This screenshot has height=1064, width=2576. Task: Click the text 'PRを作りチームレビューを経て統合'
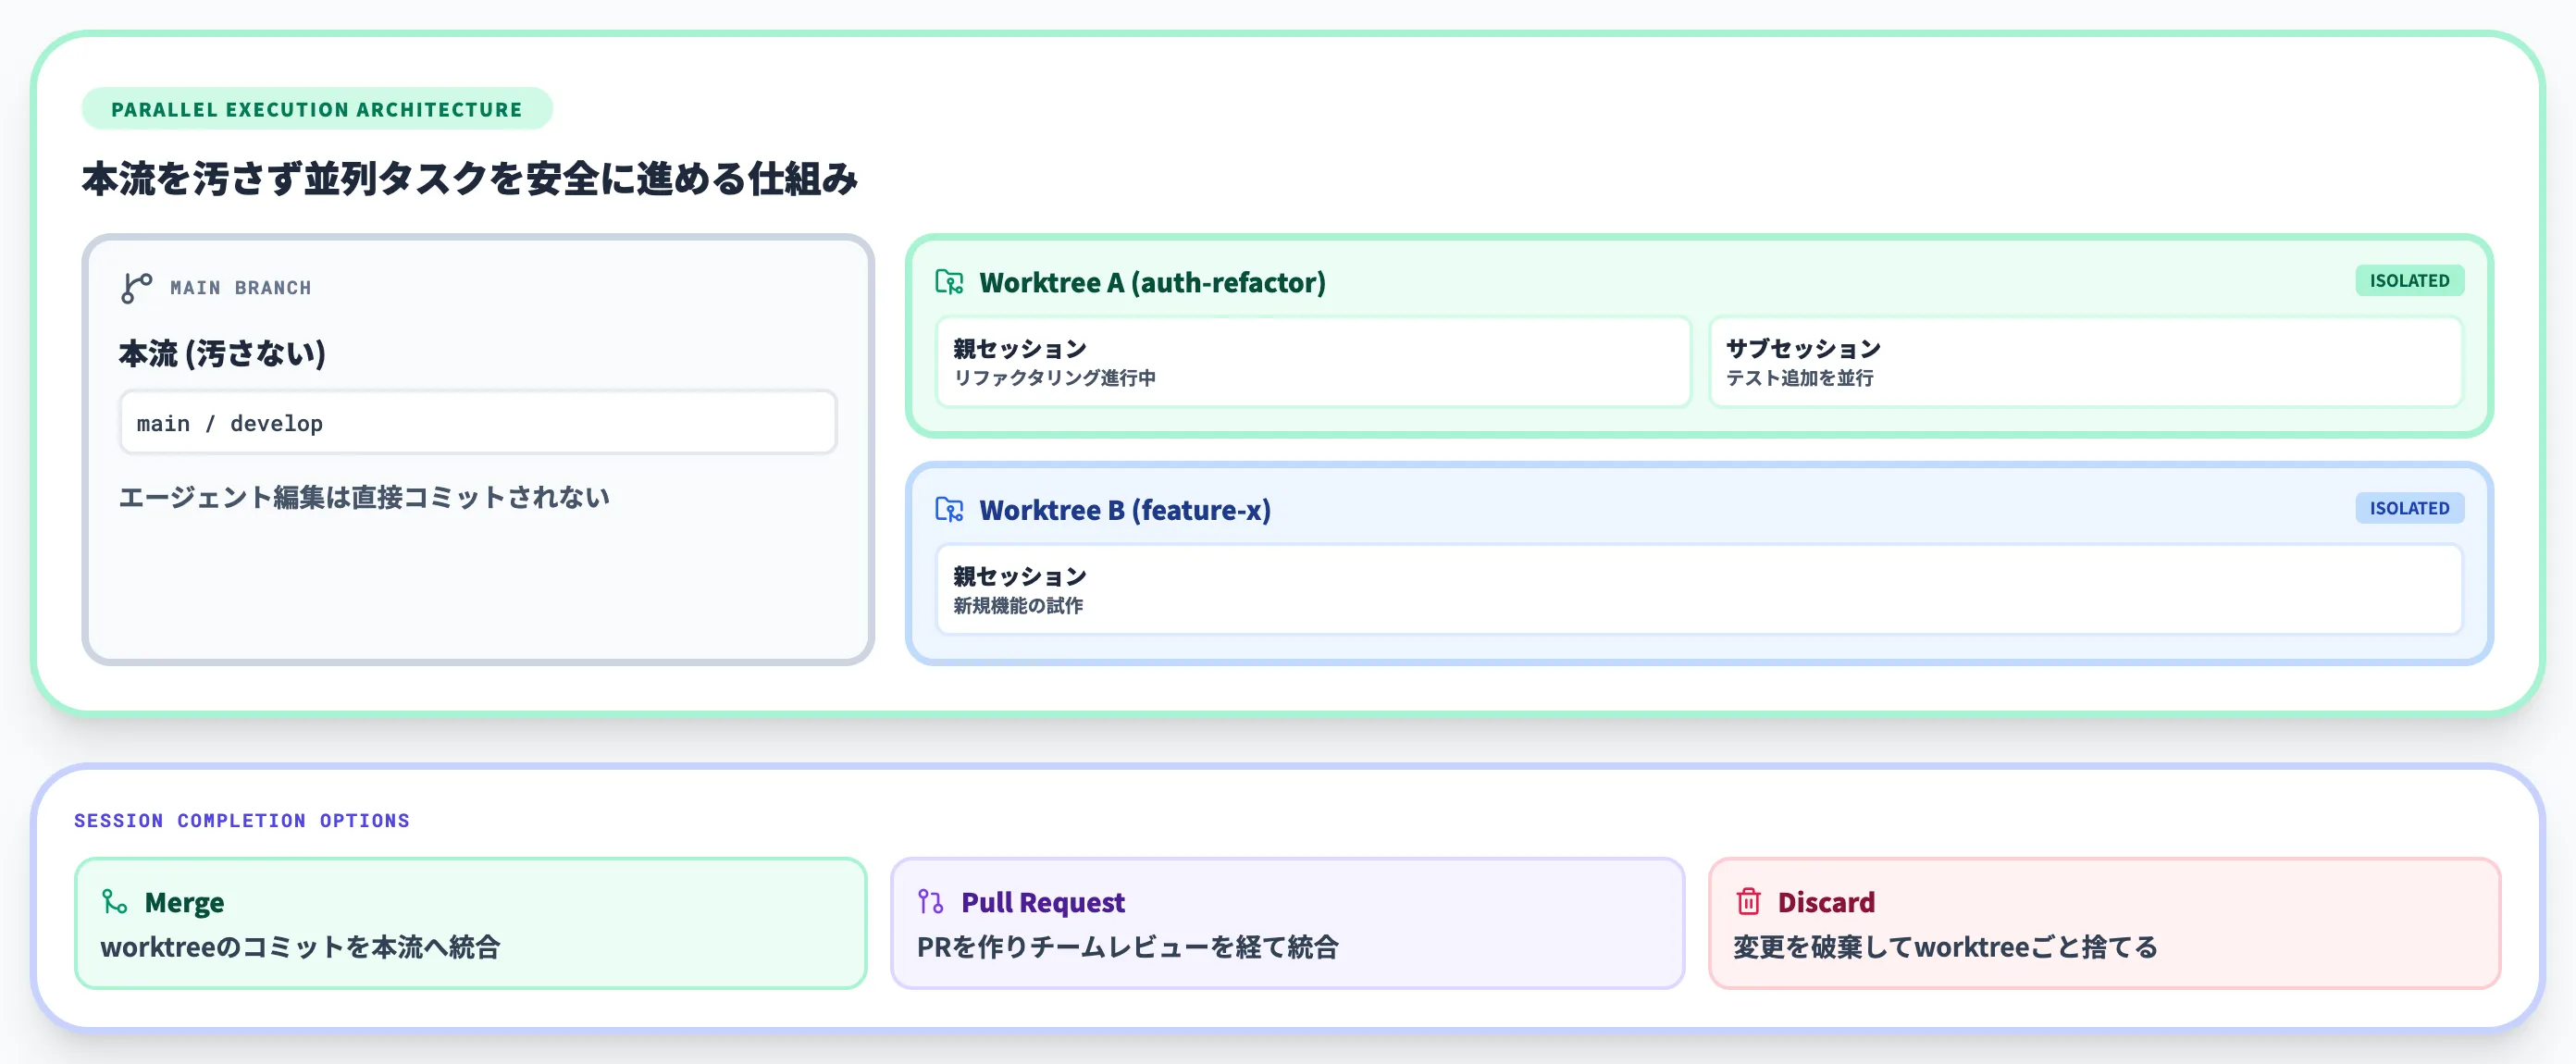click(x=1128, y=947)
